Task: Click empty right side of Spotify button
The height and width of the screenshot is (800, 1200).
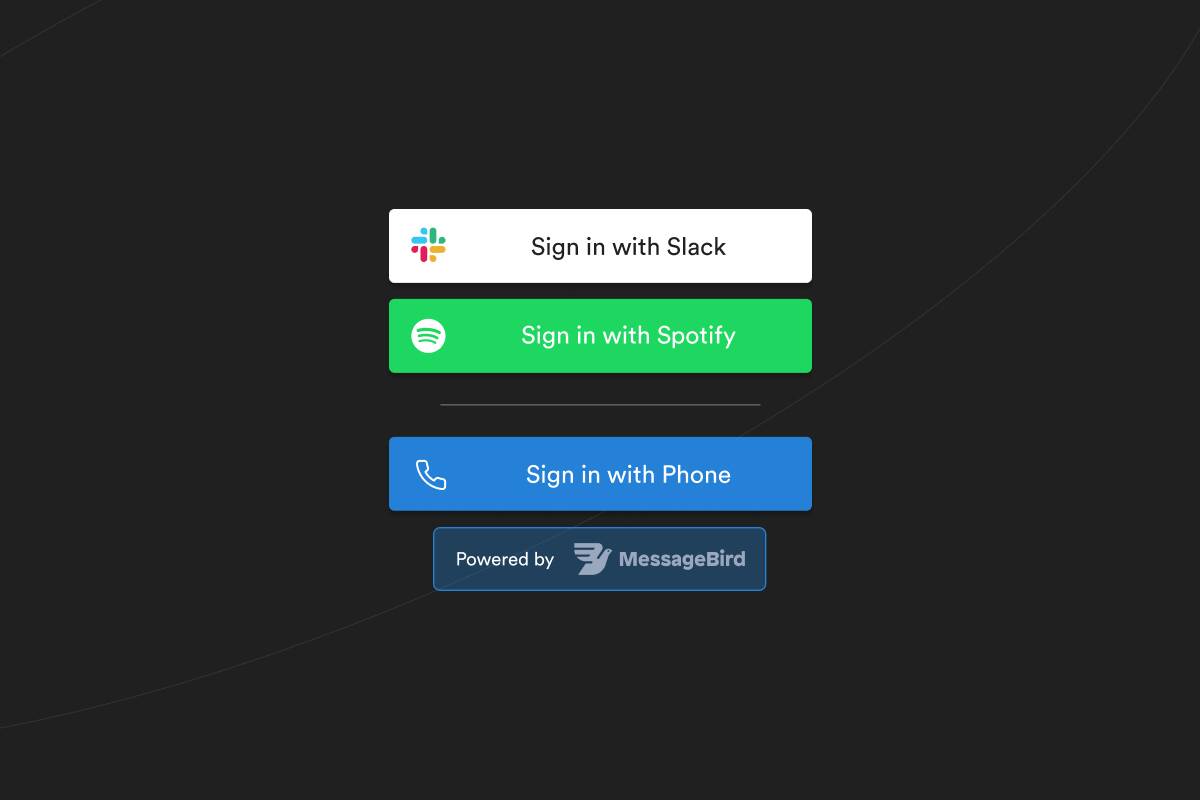Action: 774,336
